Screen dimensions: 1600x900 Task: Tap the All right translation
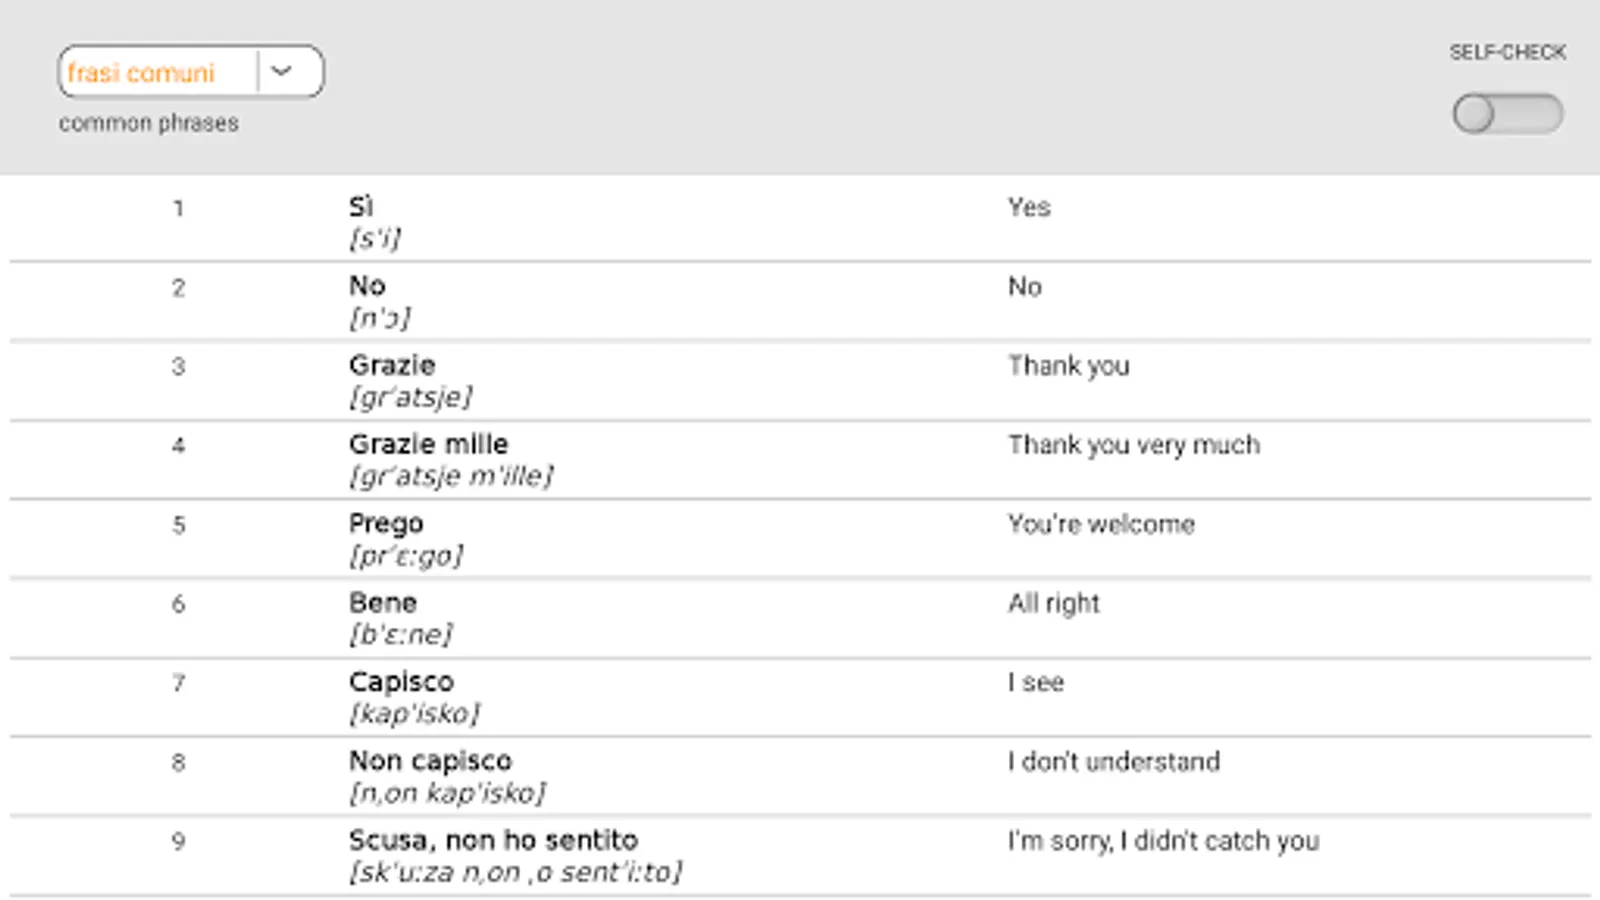coord(1053,603)
